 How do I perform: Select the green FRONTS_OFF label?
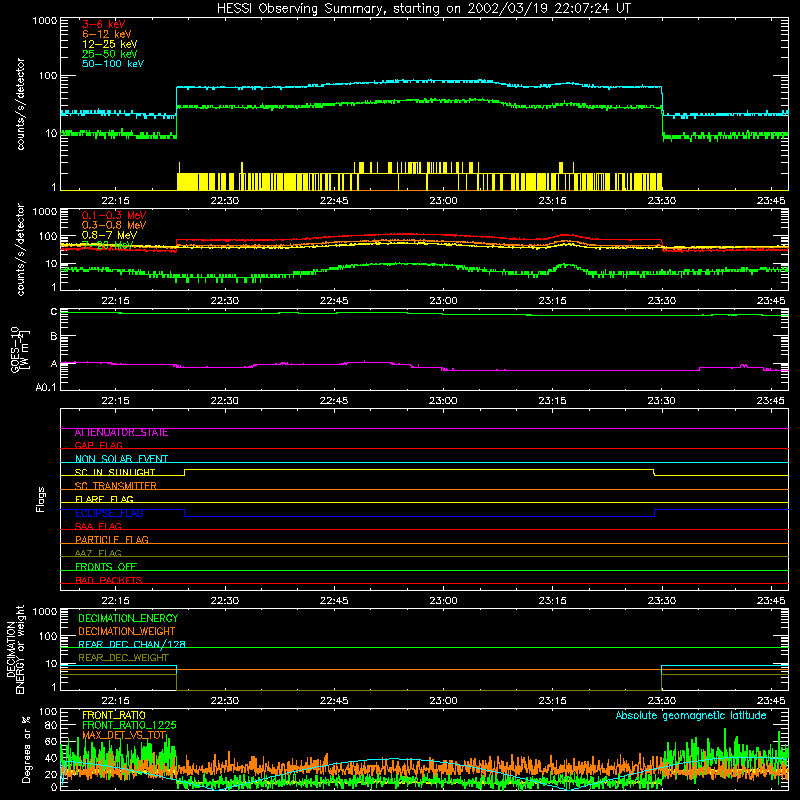106,567
